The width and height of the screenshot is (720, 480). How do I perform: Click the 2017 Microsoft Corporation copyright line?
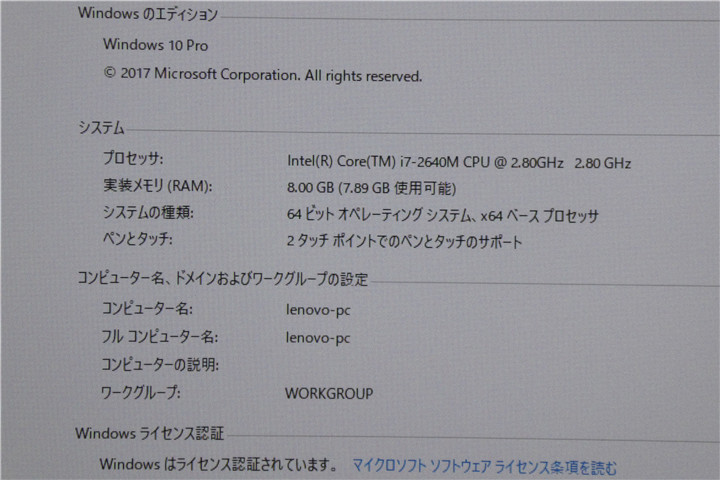point(262,75)
